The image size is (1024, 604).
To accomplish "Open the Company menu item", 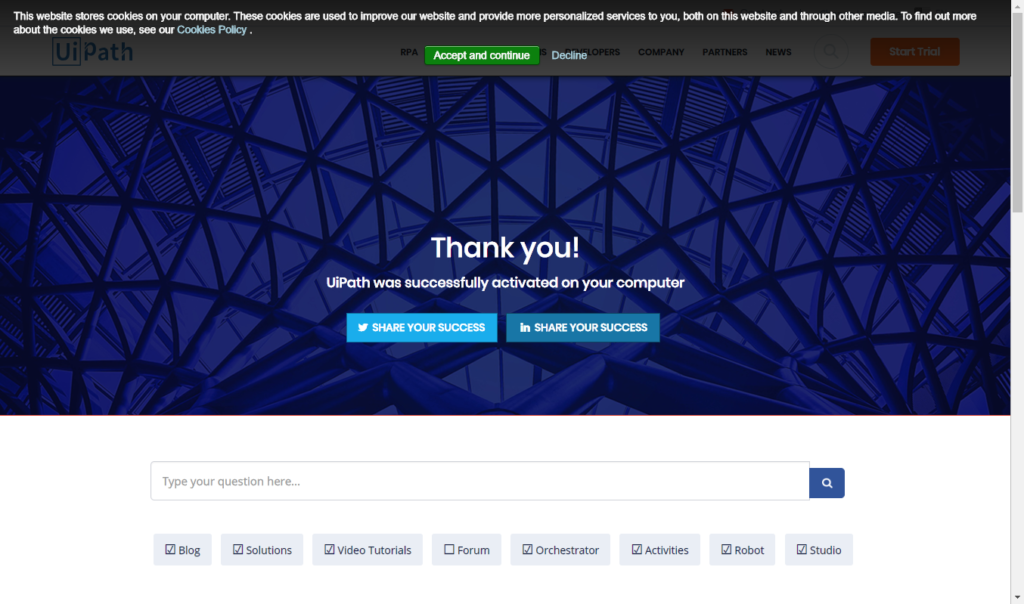I will coord(661,52).
